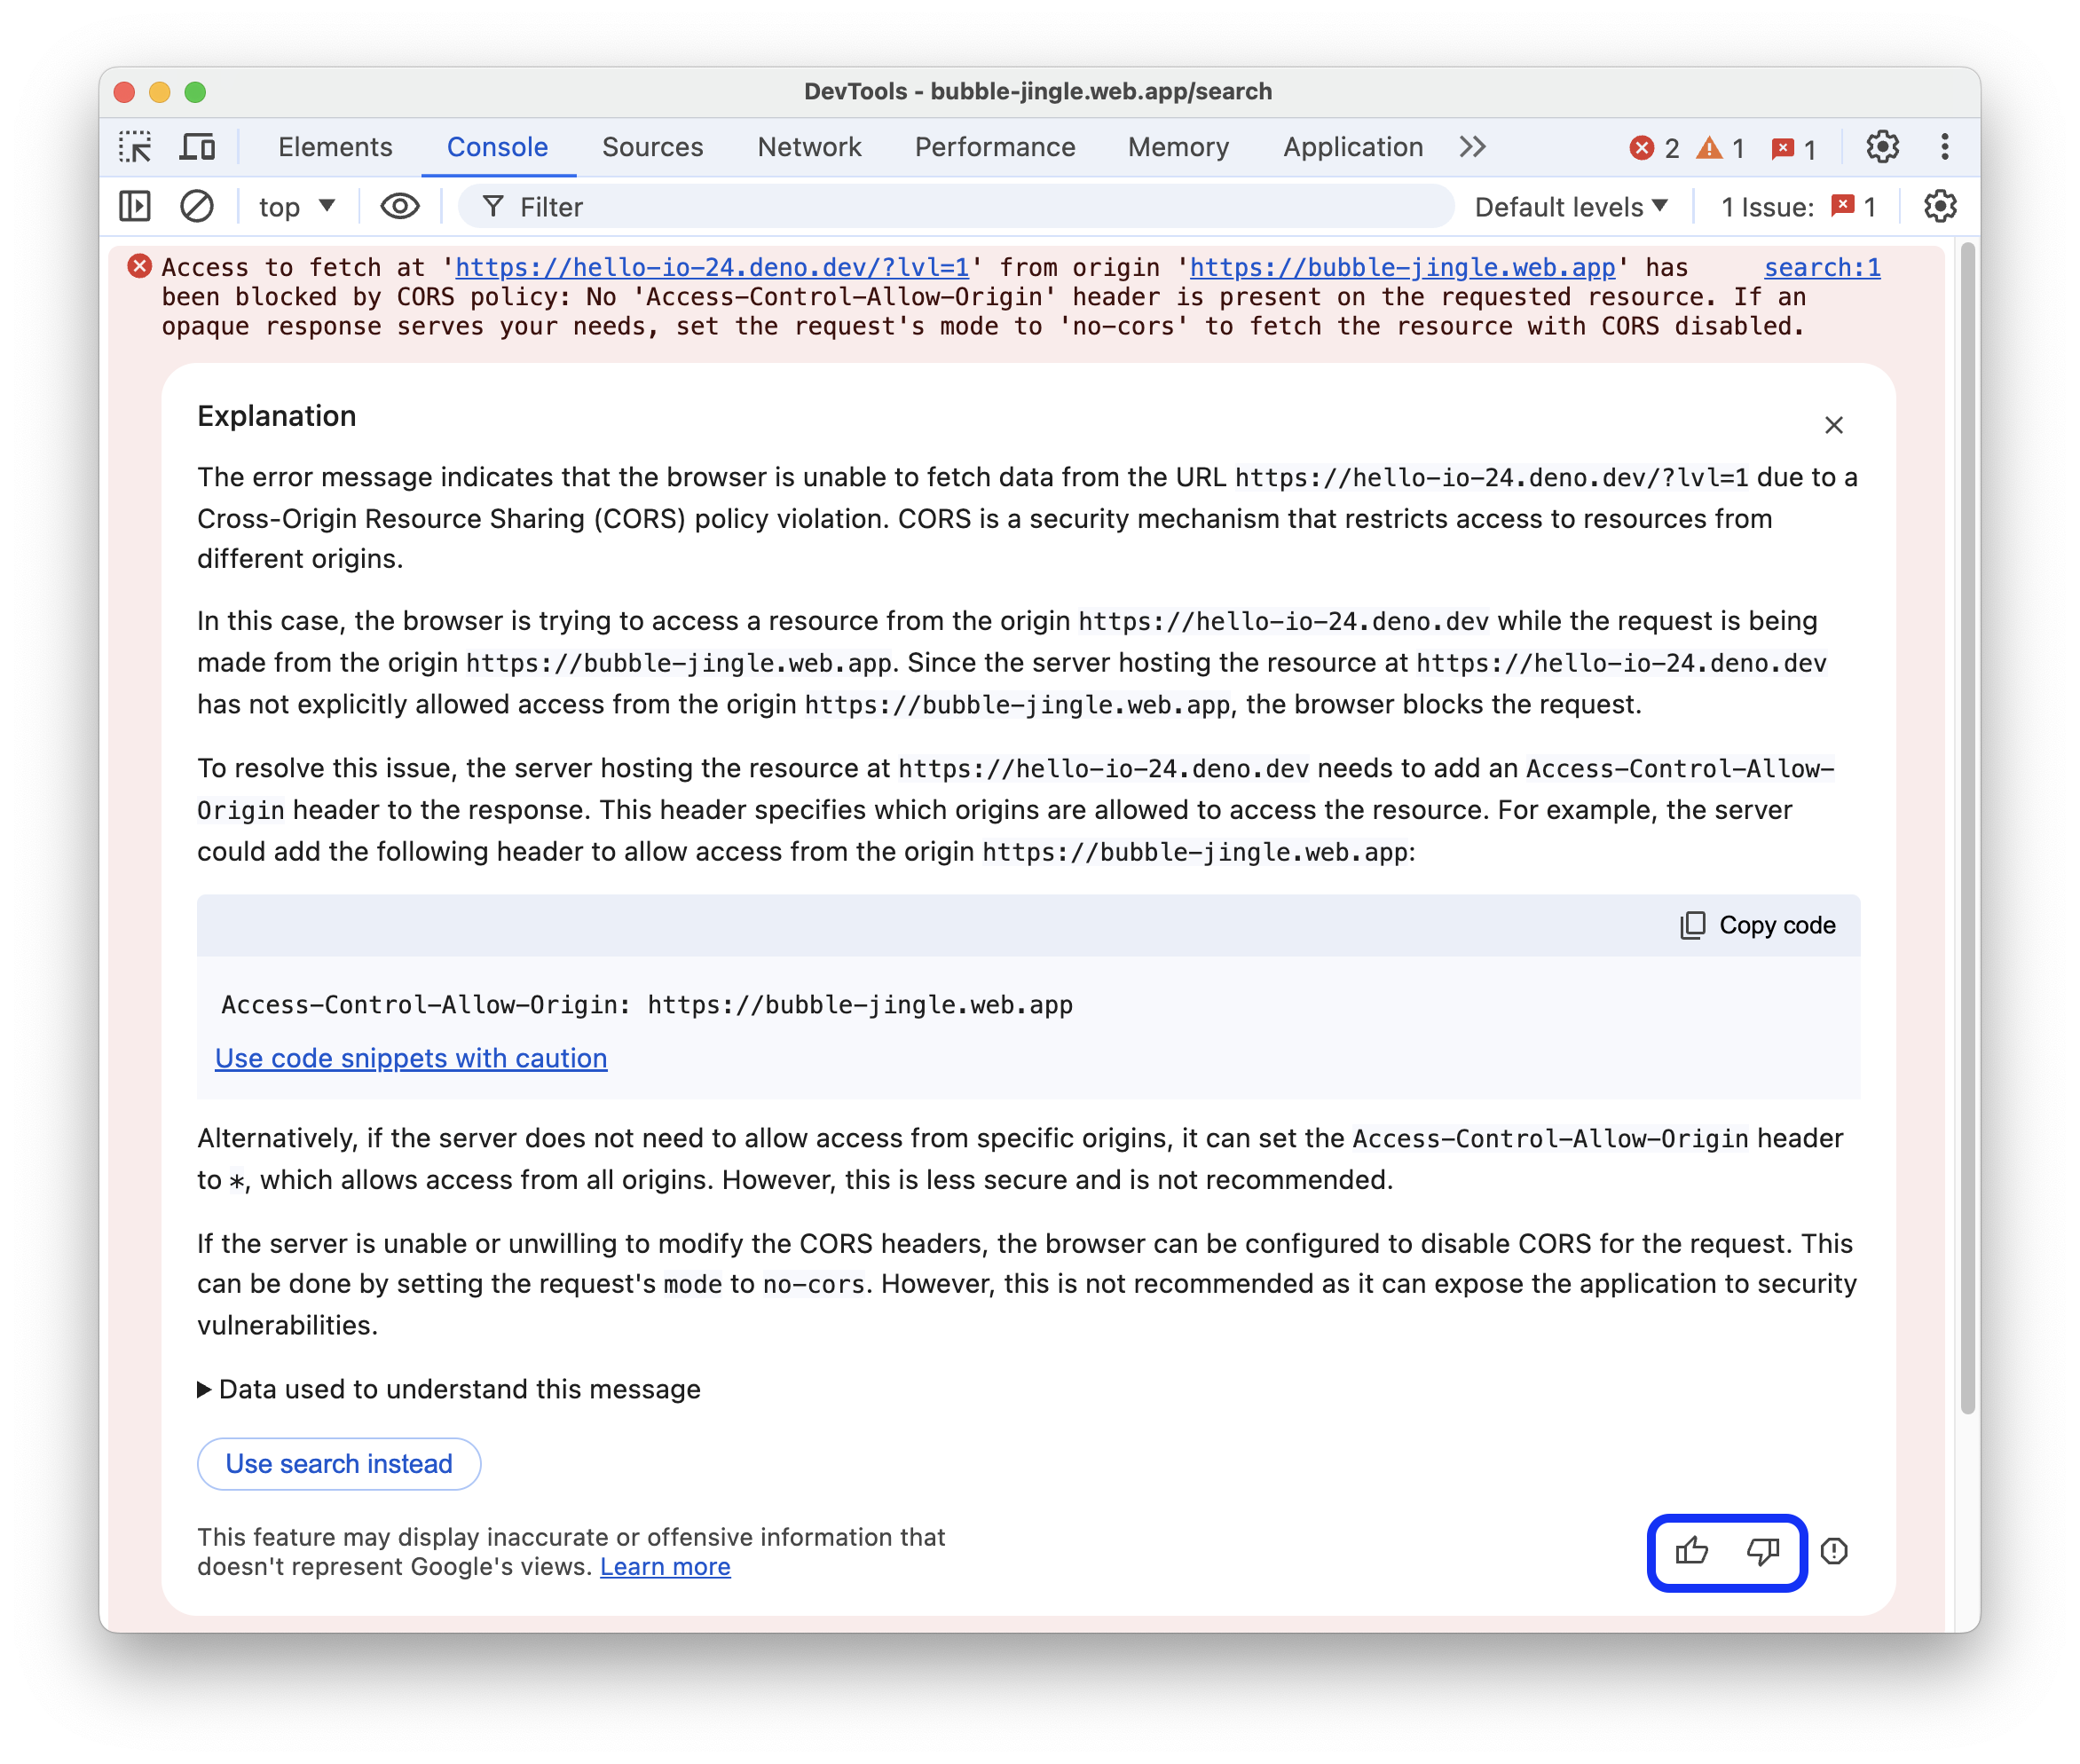Click the thumbs up feedback icon

(x=1691, y=1550)
